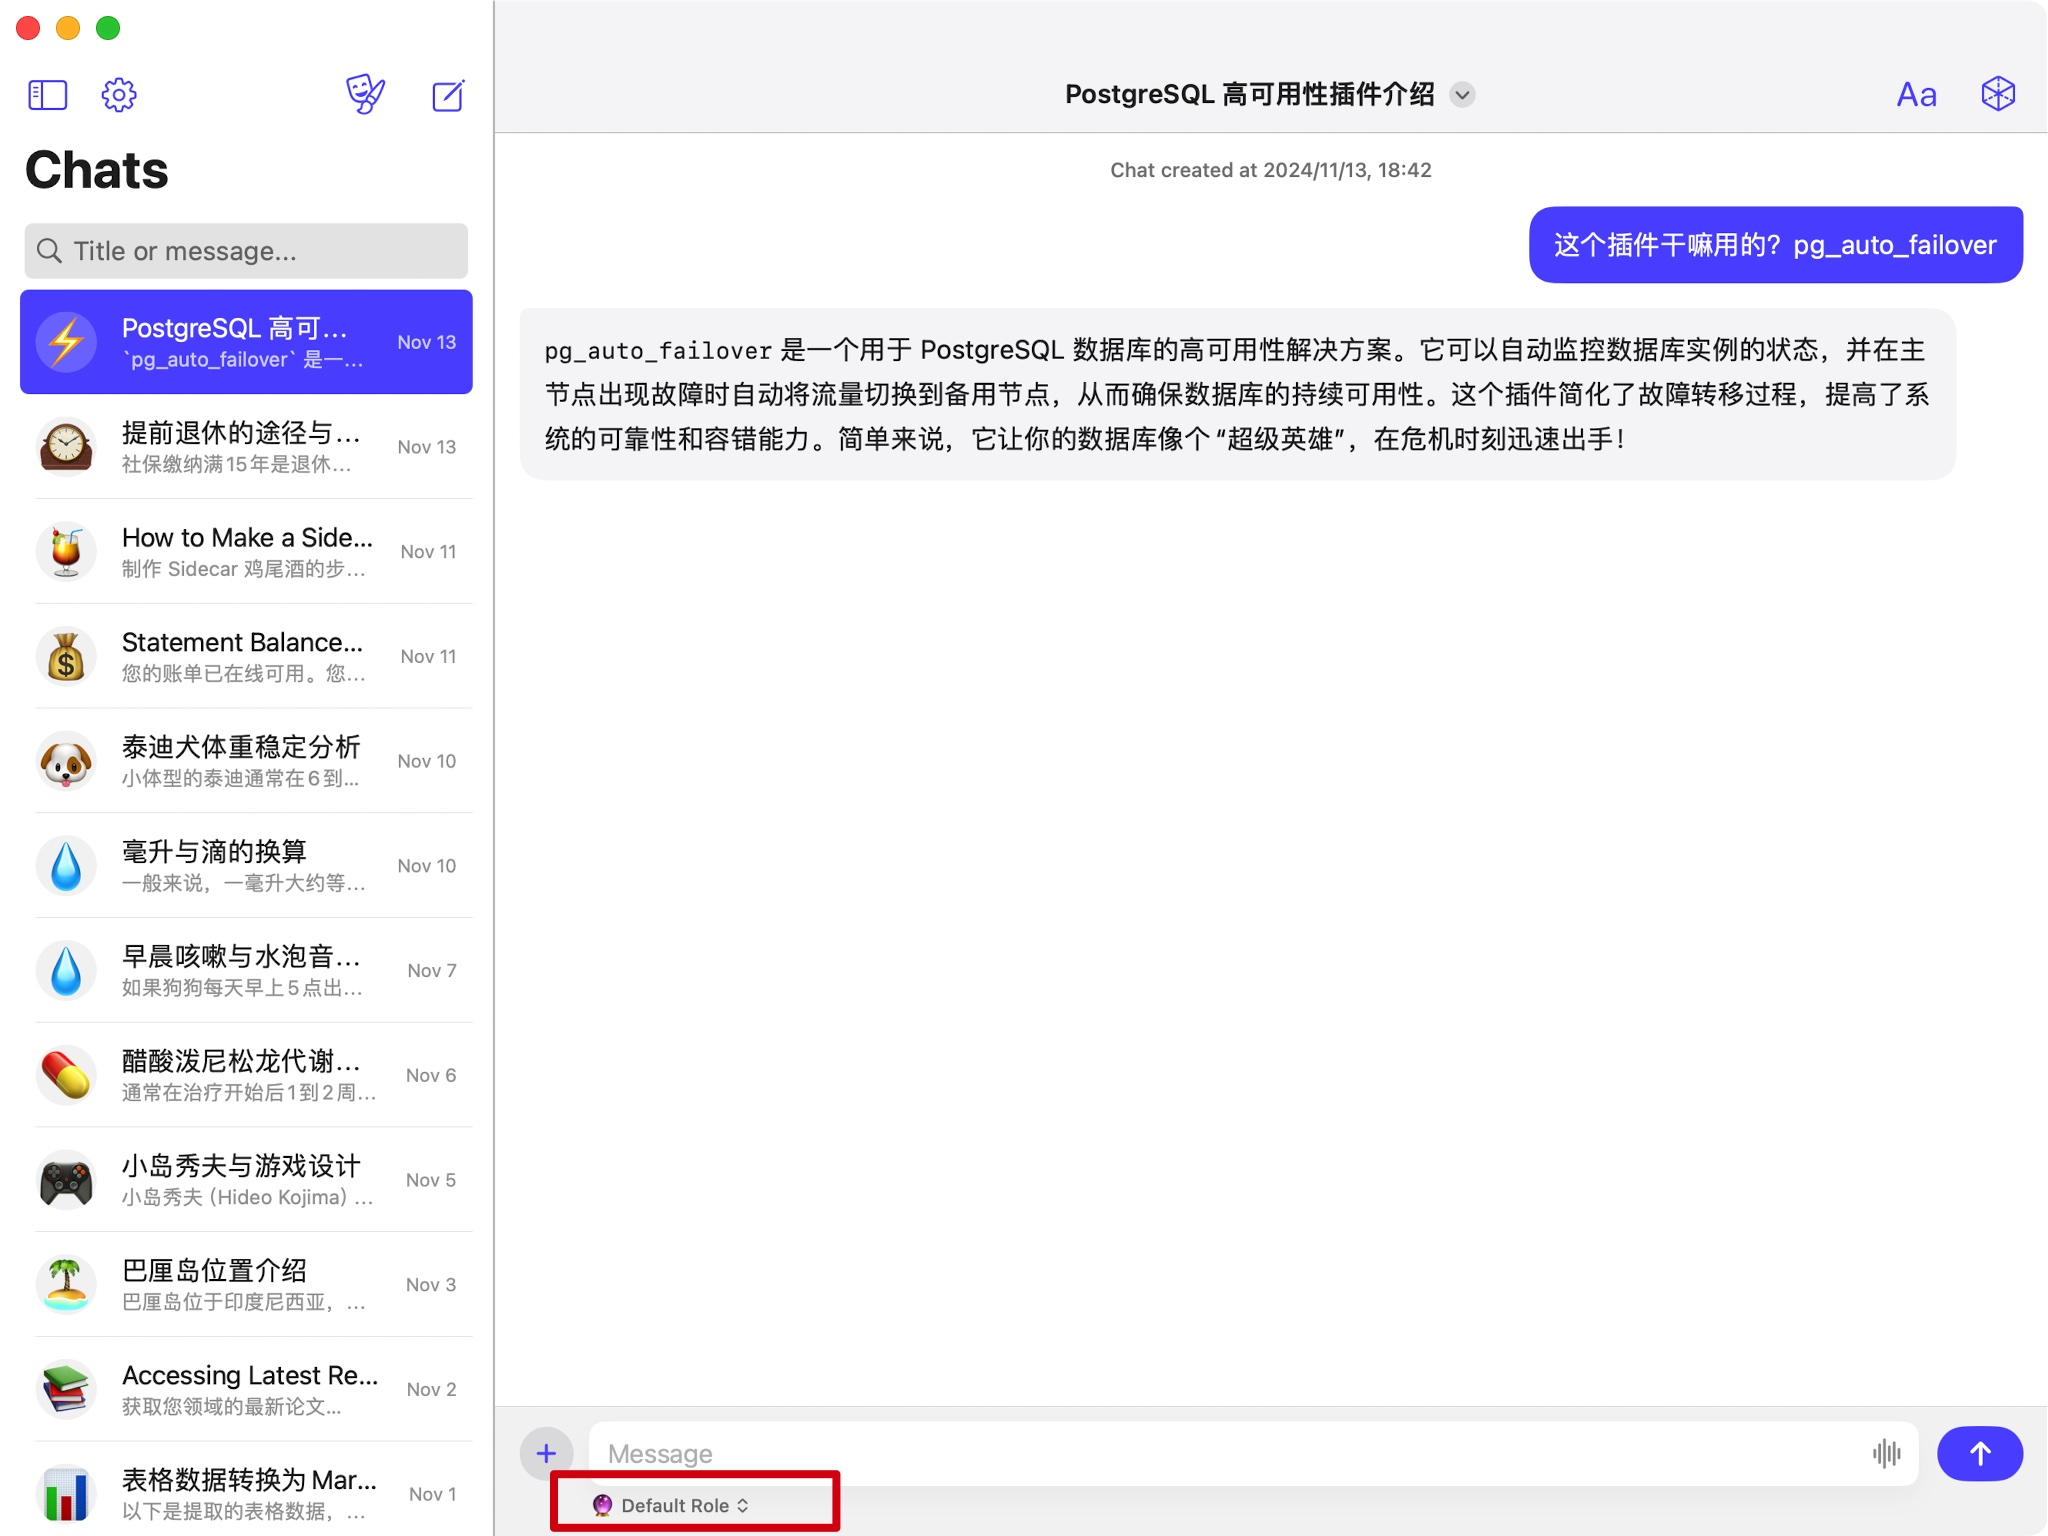Screen dimensions: 2048x1536
Task: Open the 小岛秀夫与游戏设计 chat
Action: coord(246,1180)
